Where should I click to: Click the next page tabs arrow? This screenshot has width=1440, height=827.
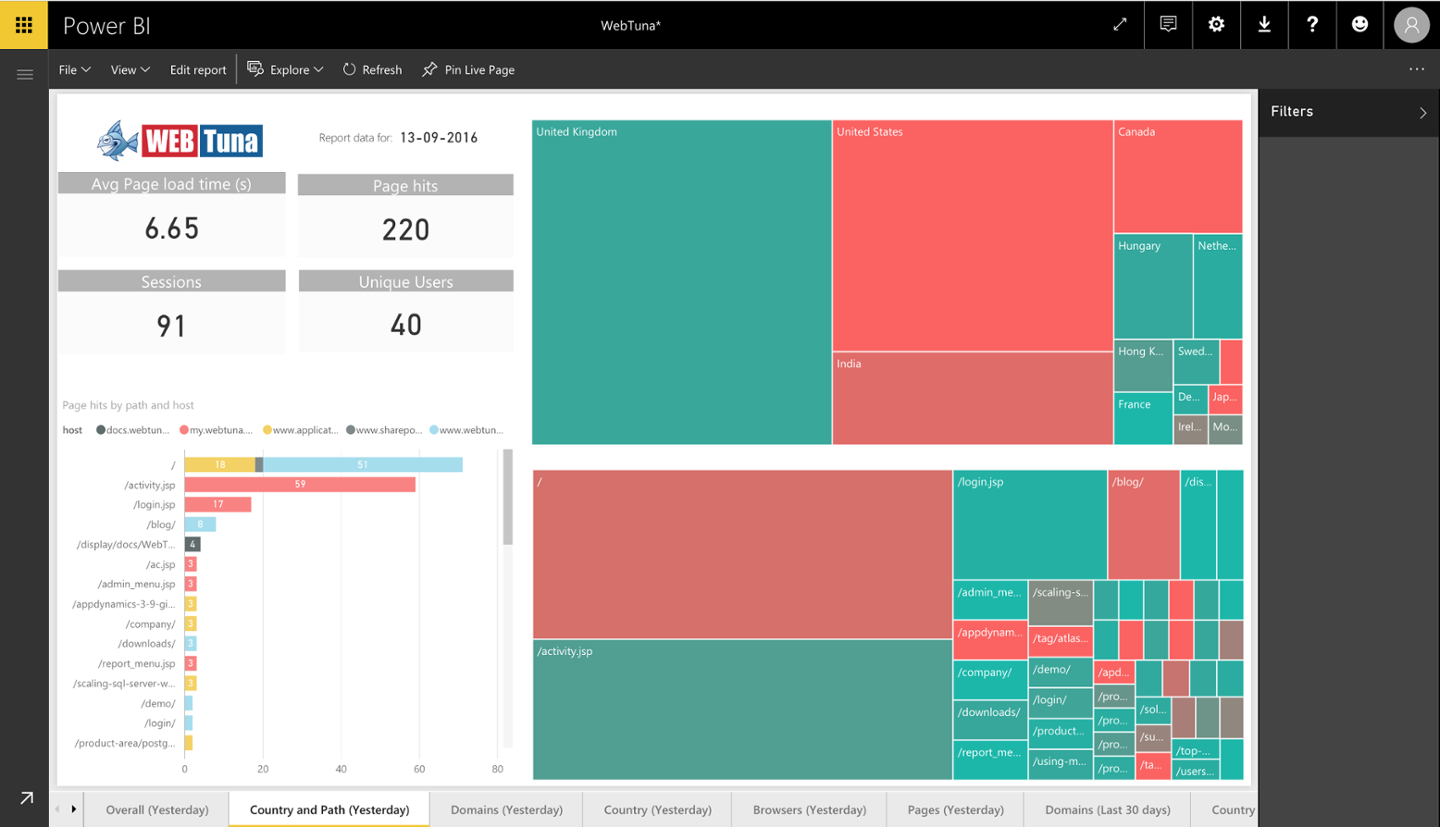73,809
